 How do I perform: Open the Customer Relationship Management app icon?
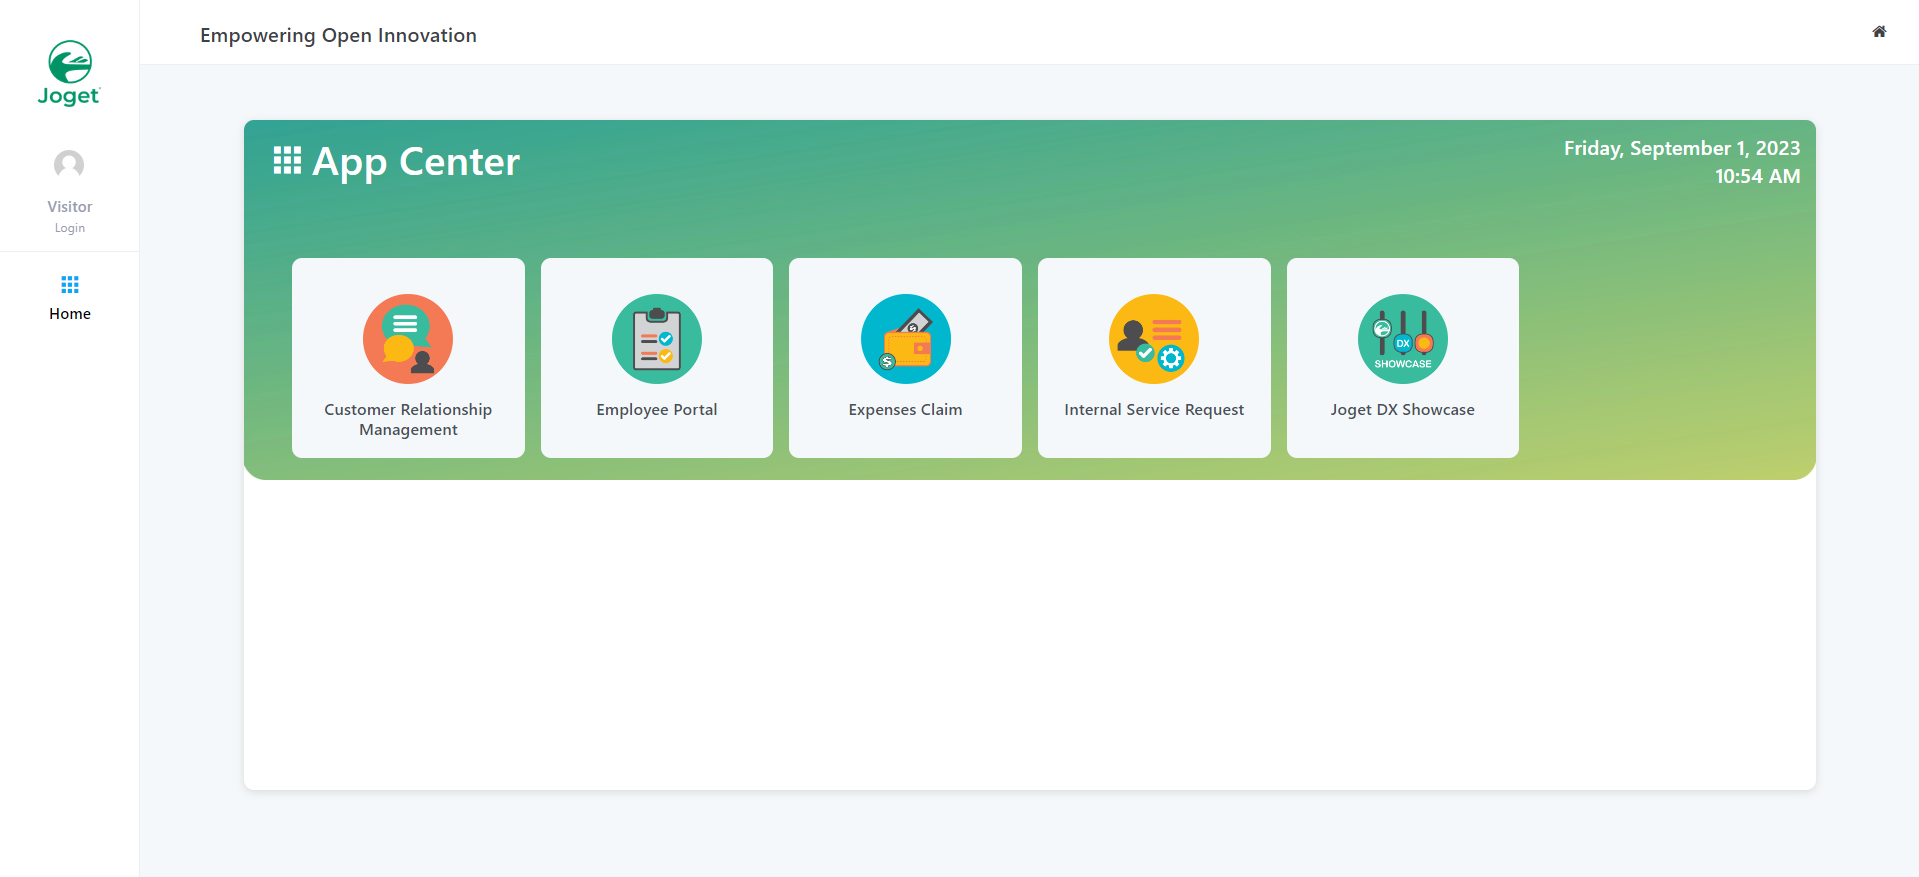tap(408, 339)
